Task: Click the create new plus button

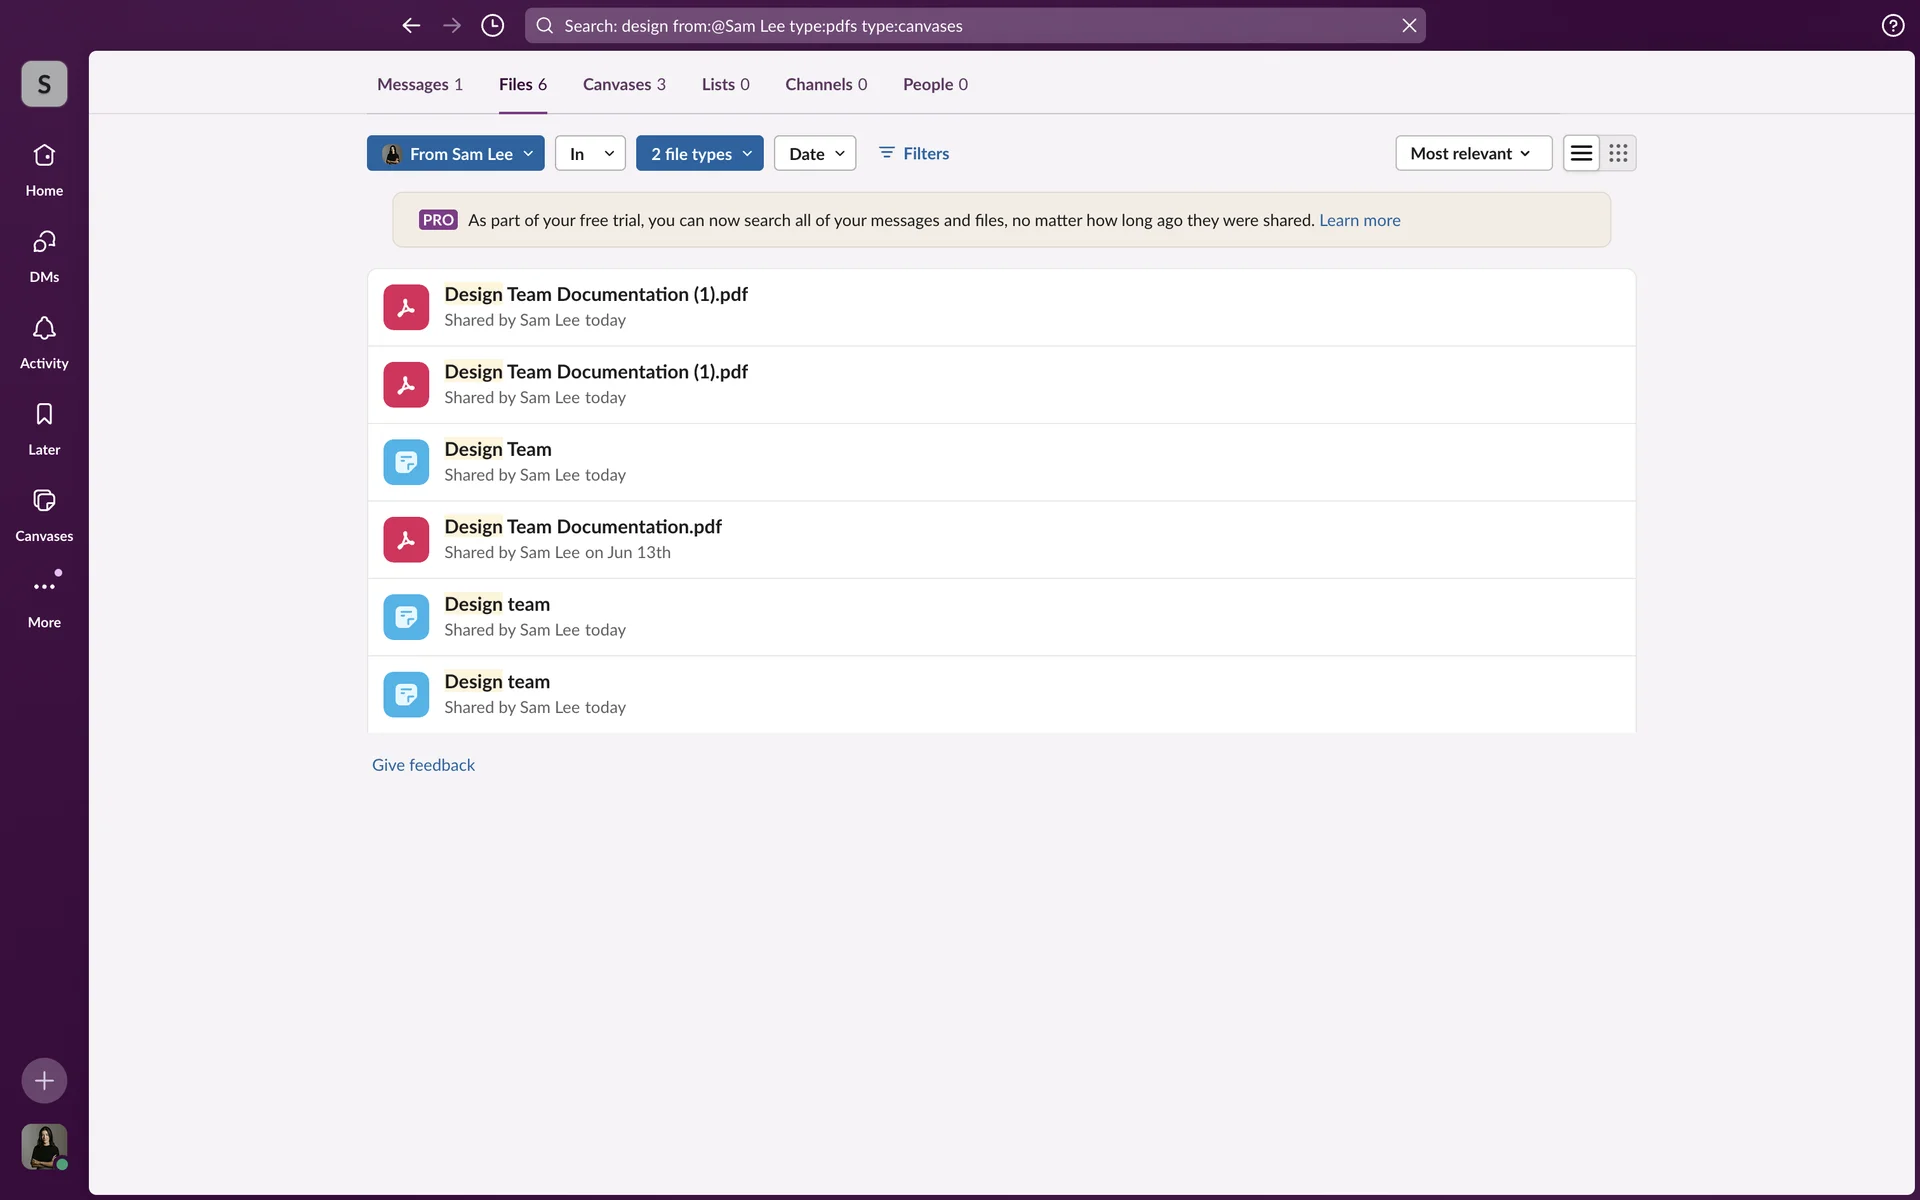Action: pyautogui.click(x=44, y=1081)
